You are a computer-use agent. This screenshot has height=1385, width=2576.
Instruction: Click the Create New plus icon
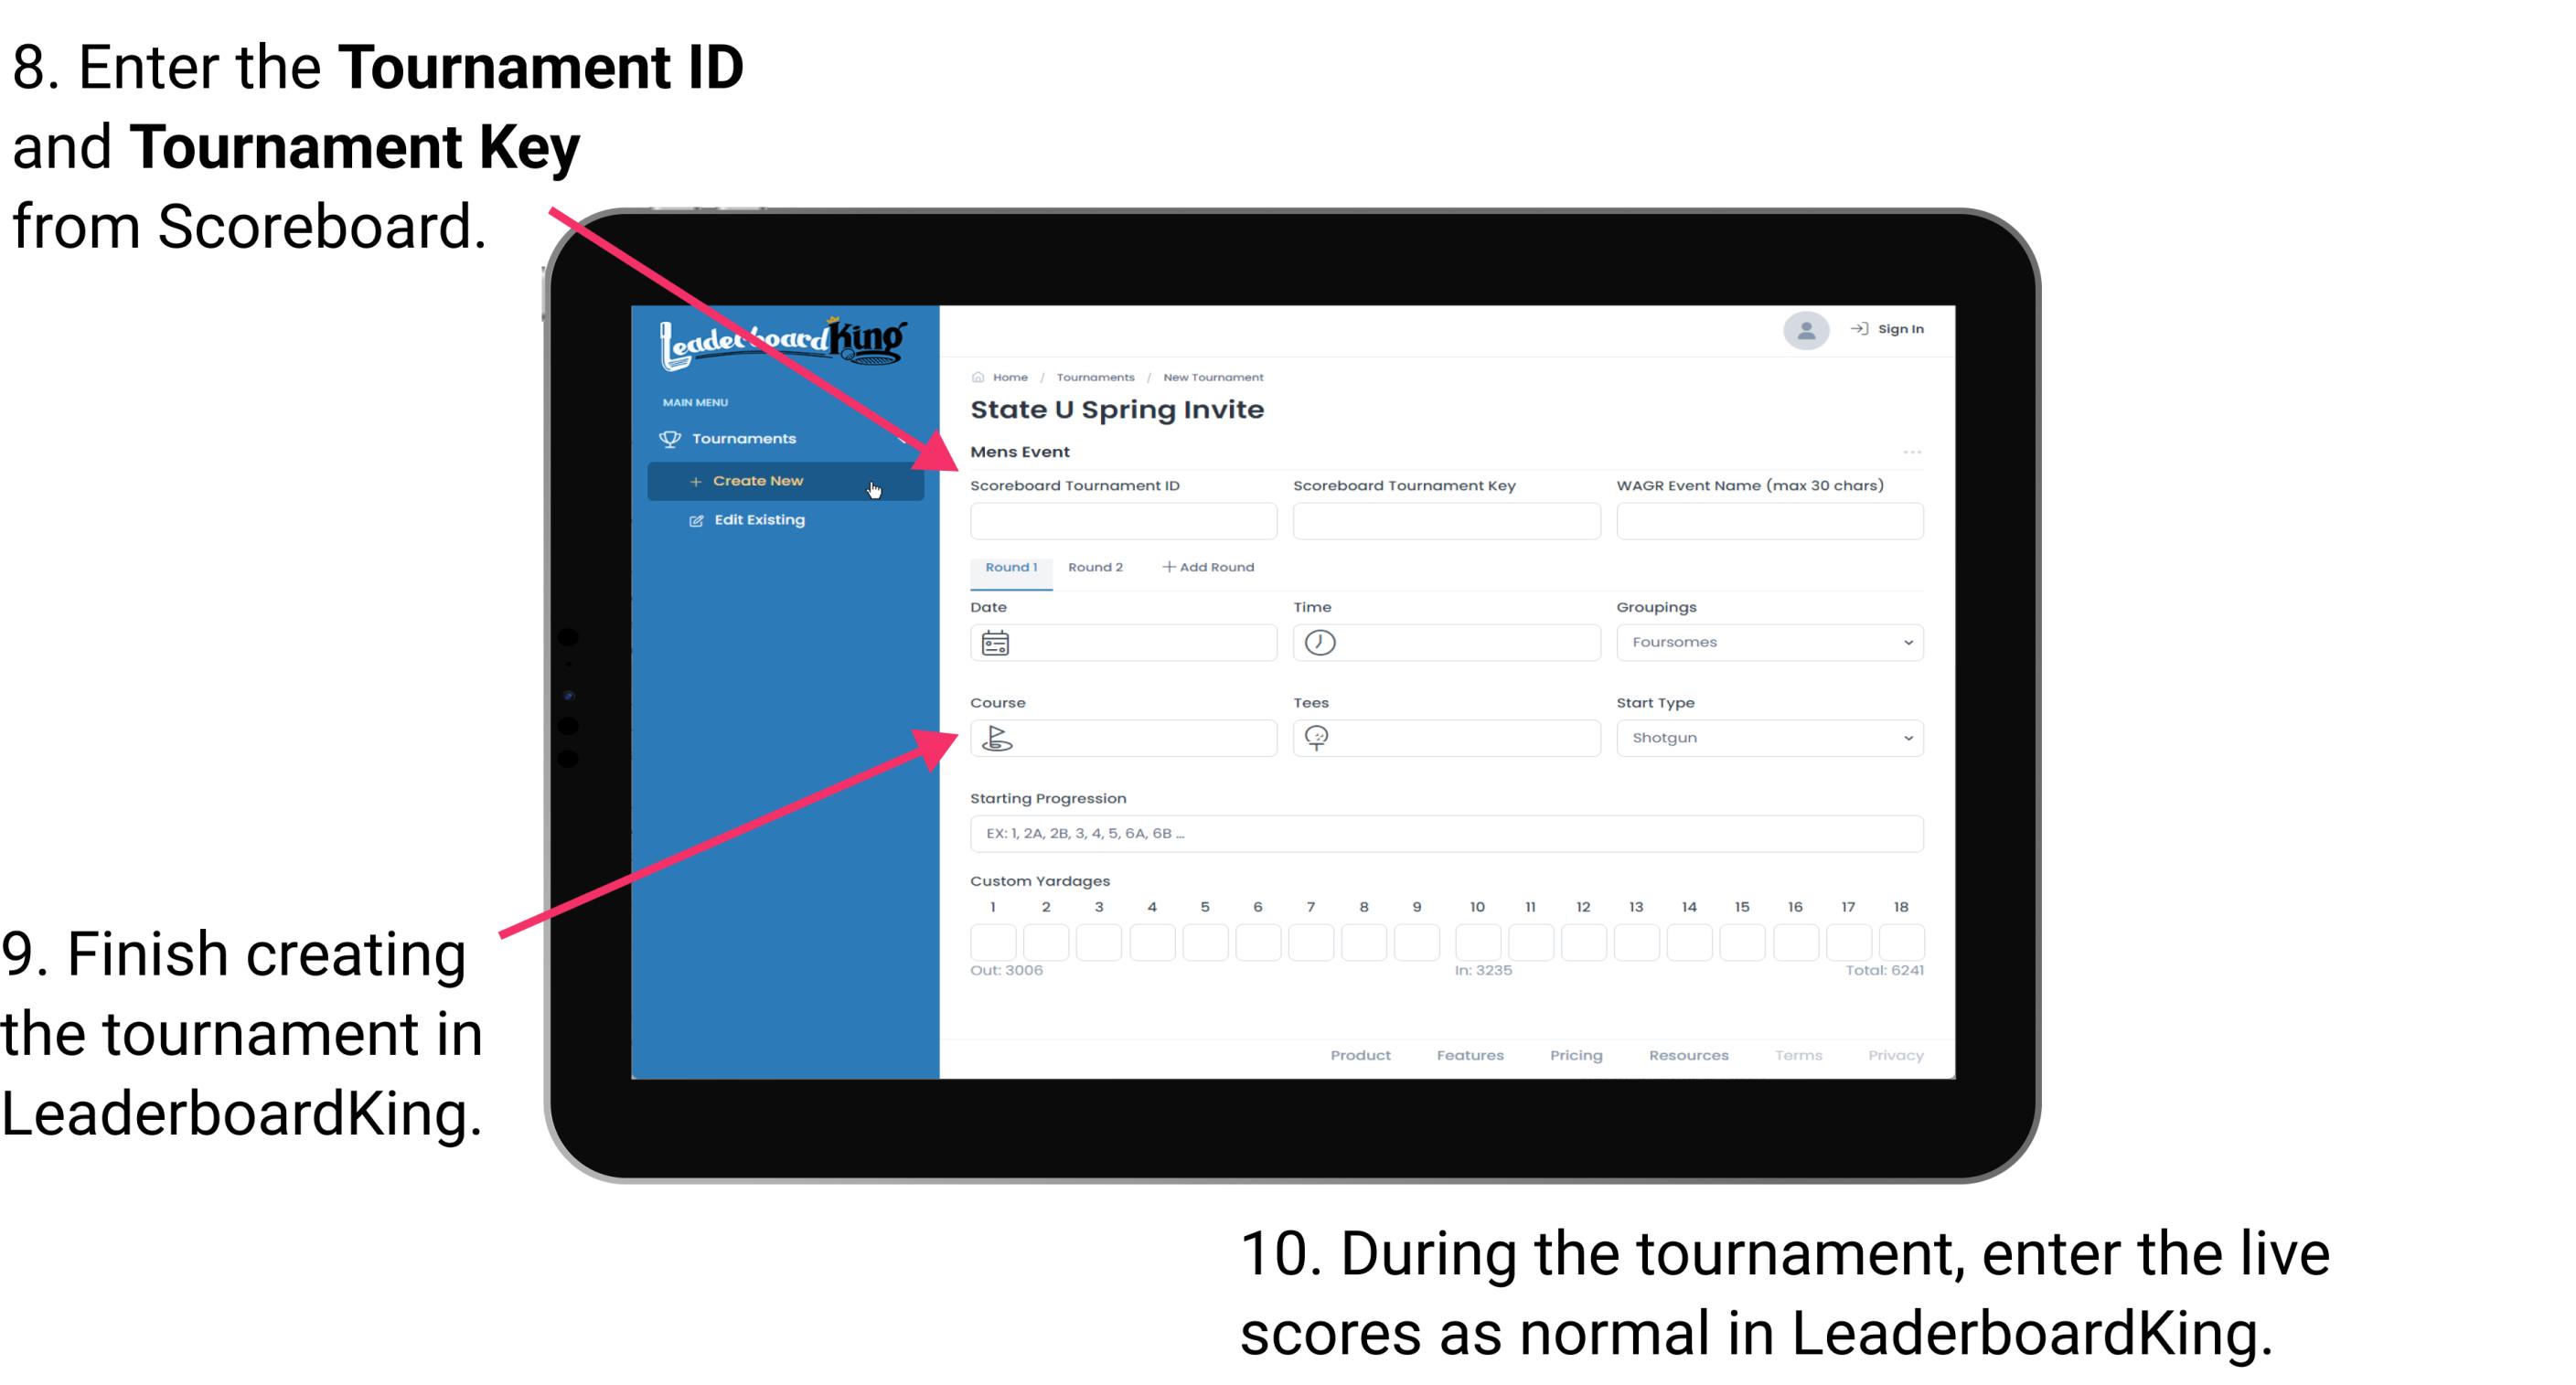click(691, 481)
